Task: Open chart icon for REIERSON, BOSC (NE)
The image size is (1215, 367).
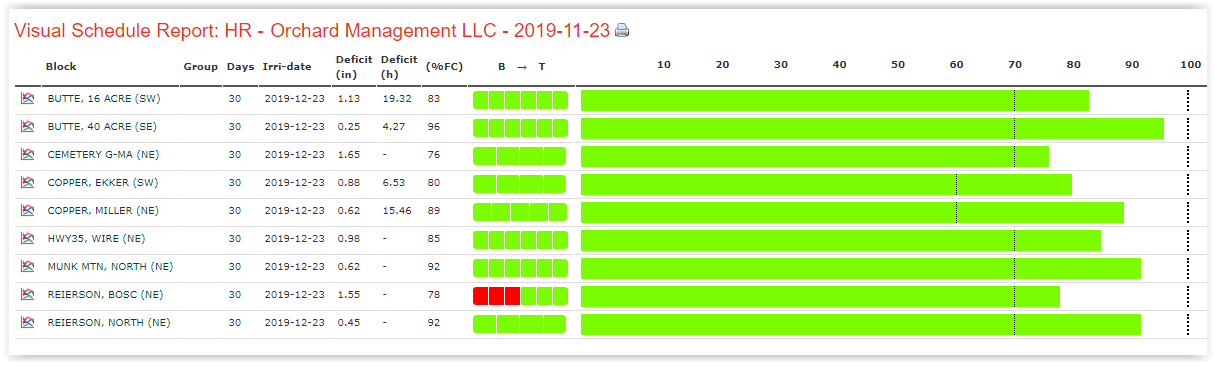Action: point(28,295)
